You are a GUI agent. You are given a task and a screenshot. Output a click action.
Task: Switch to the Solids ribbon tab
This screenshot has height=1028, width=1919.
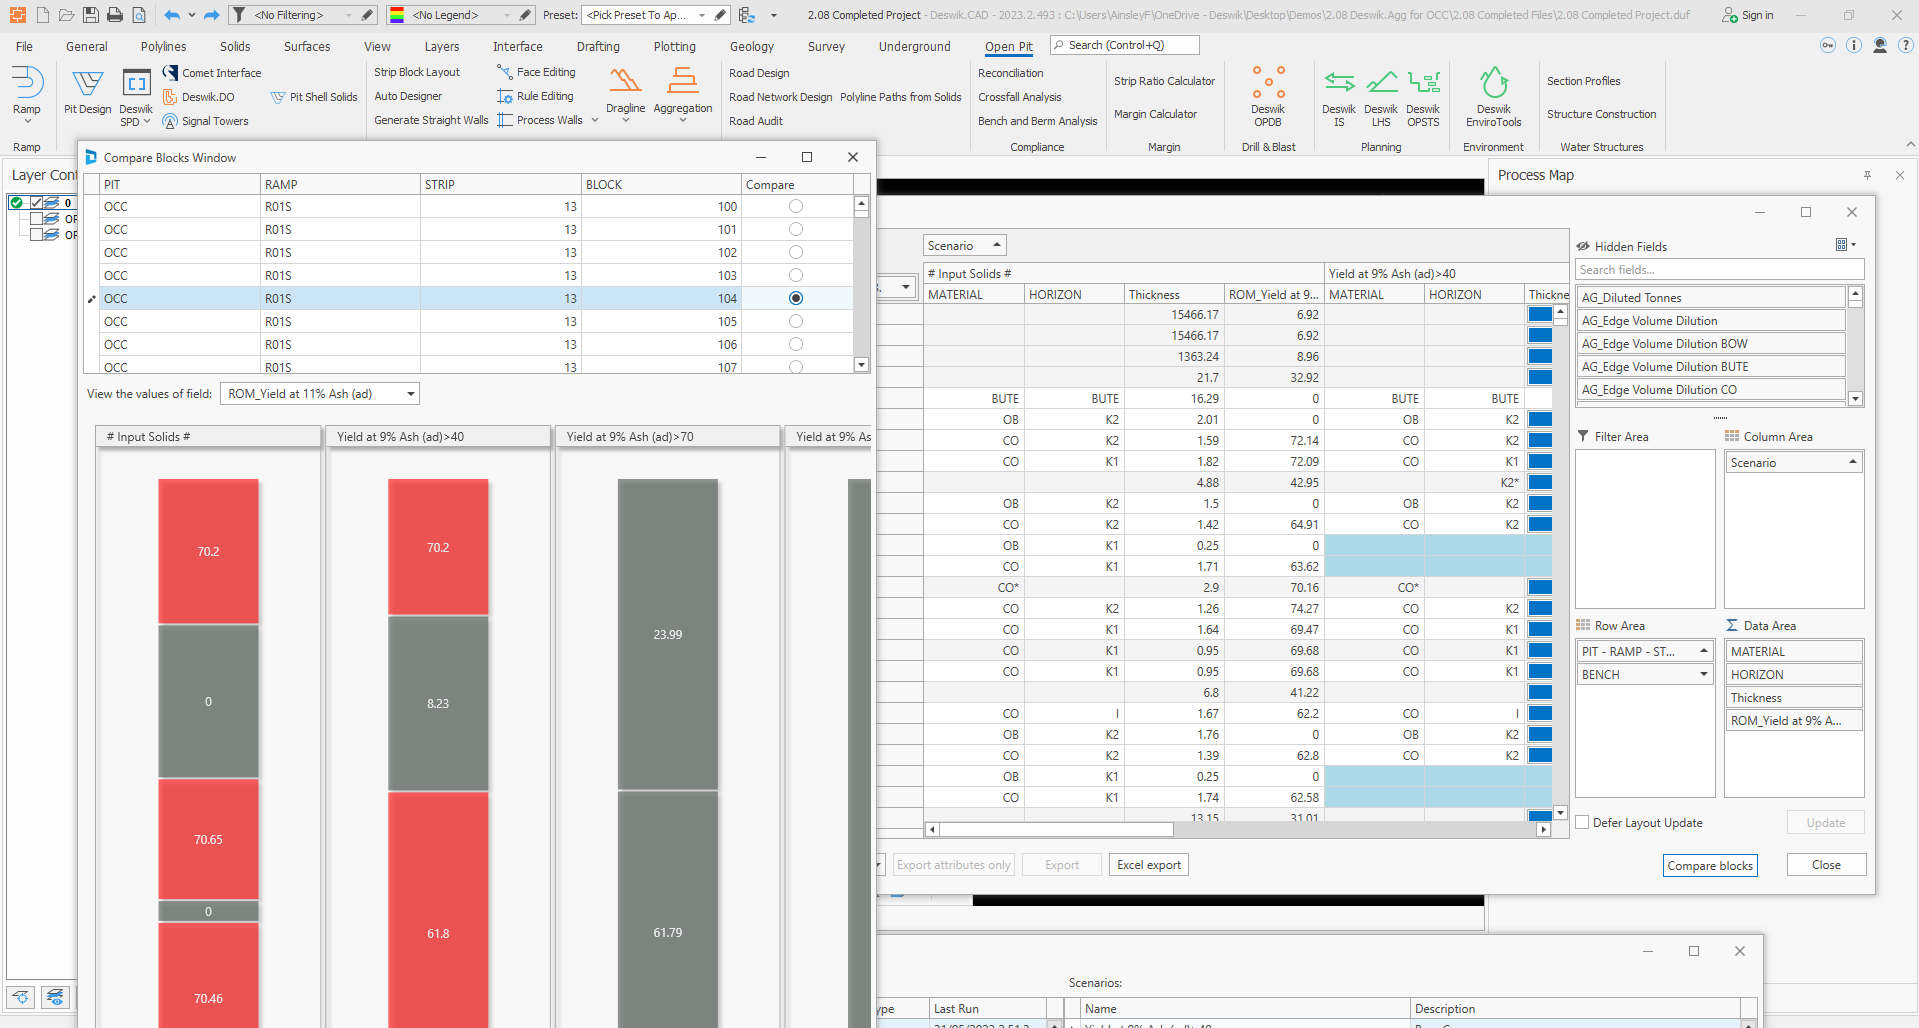(235, 46)
